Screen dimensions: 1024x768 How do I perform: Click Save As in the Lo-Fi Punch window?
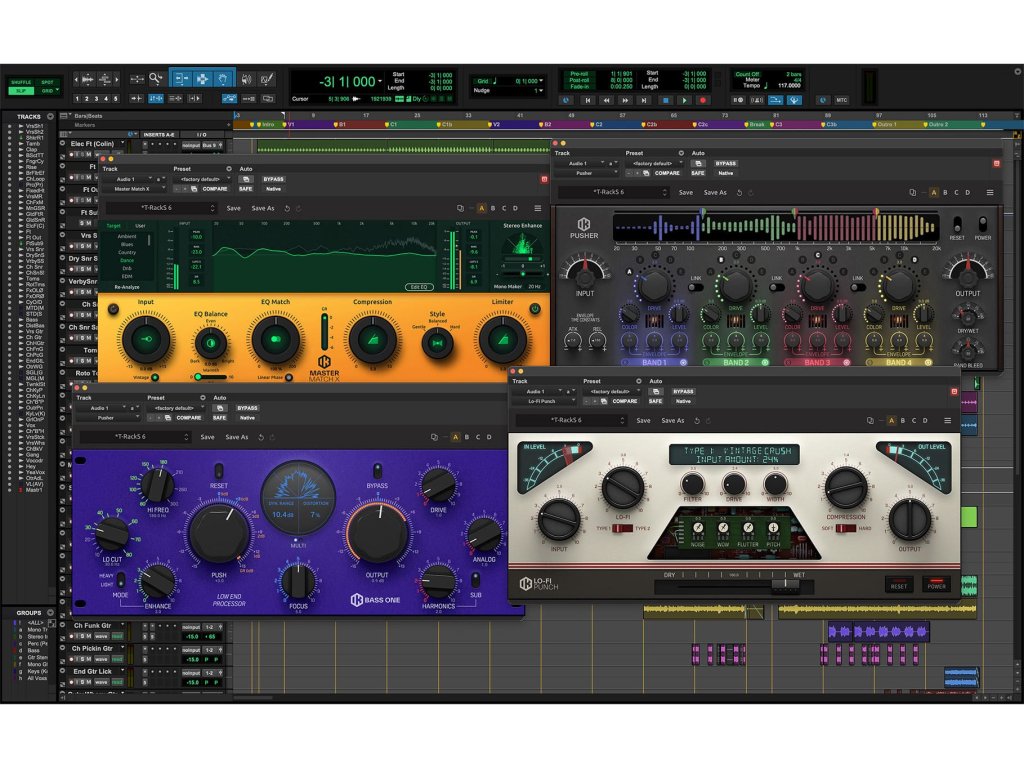pos(673,421)
